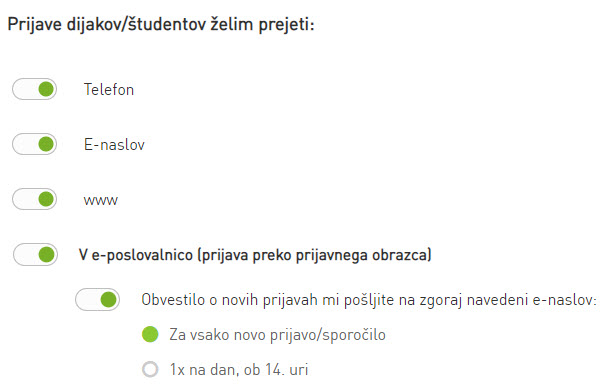Click the Prijave dijakov/študentov želim prejeti heading
This screenshot has height=384, width=607.
(x=161, y=24)
